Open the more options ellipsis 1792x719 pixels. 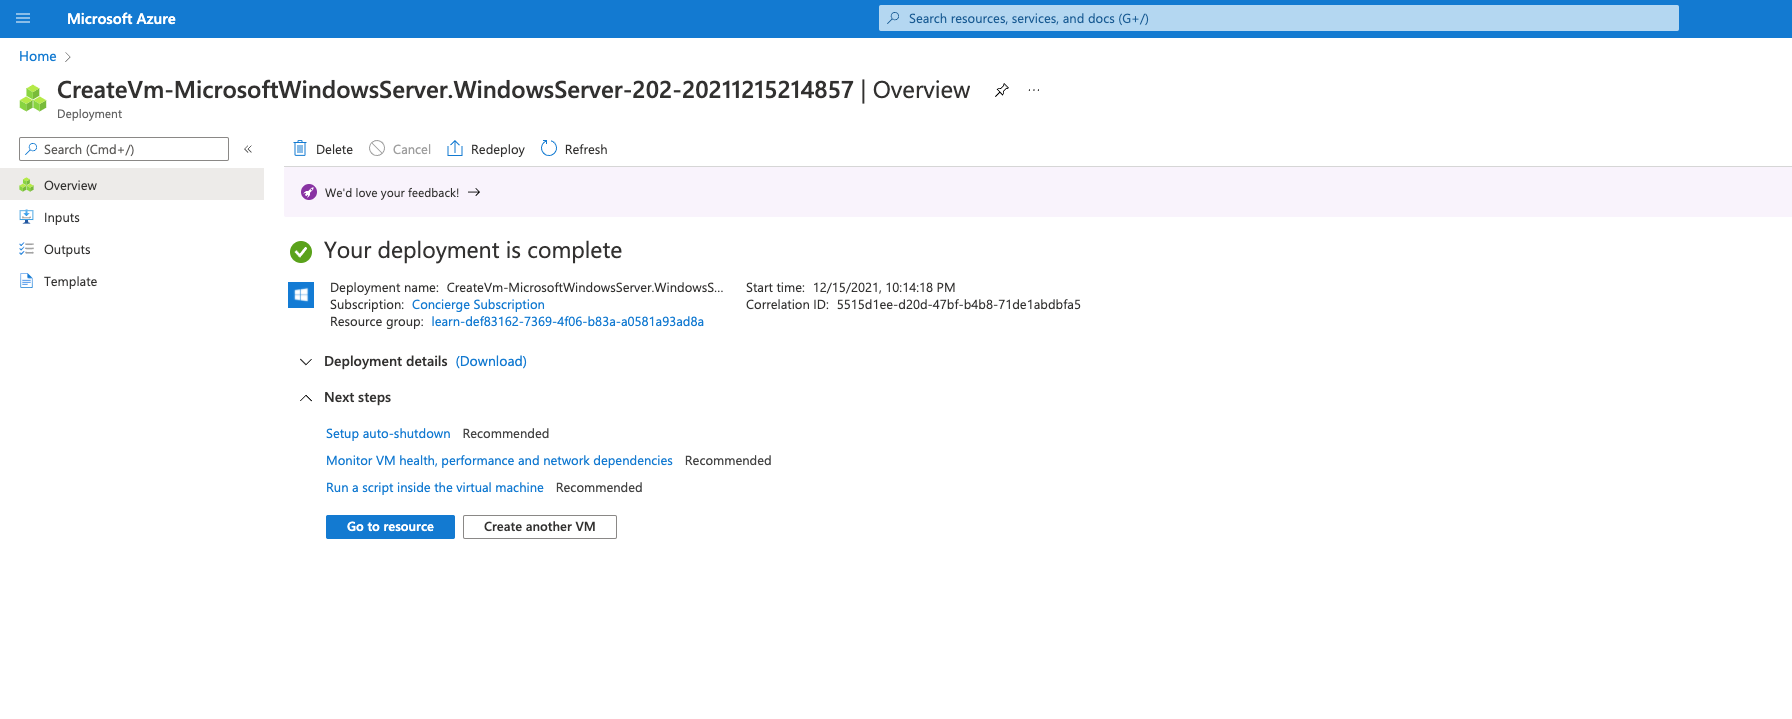(x=1034, y=90)
